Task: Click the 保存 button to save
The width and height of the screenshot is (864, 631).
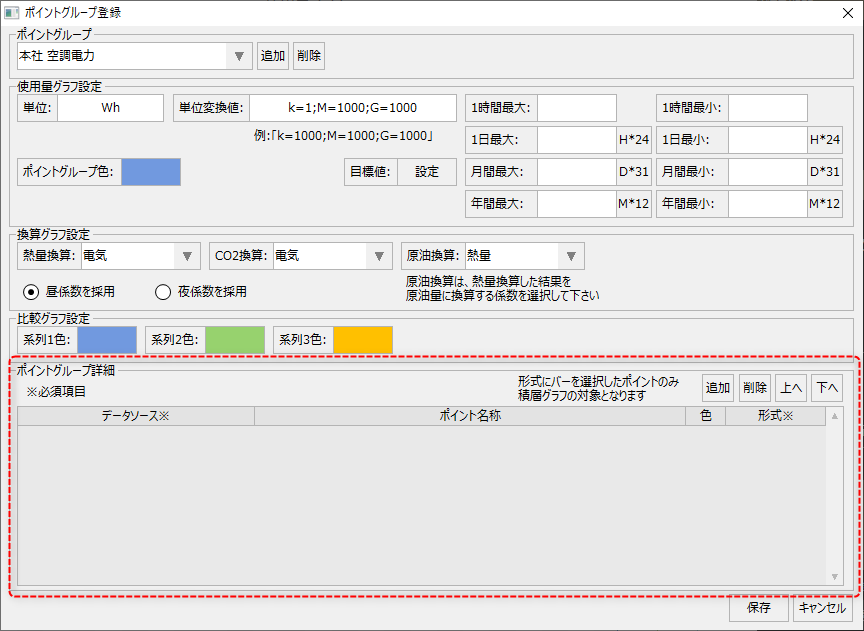Action: point(758,609)
